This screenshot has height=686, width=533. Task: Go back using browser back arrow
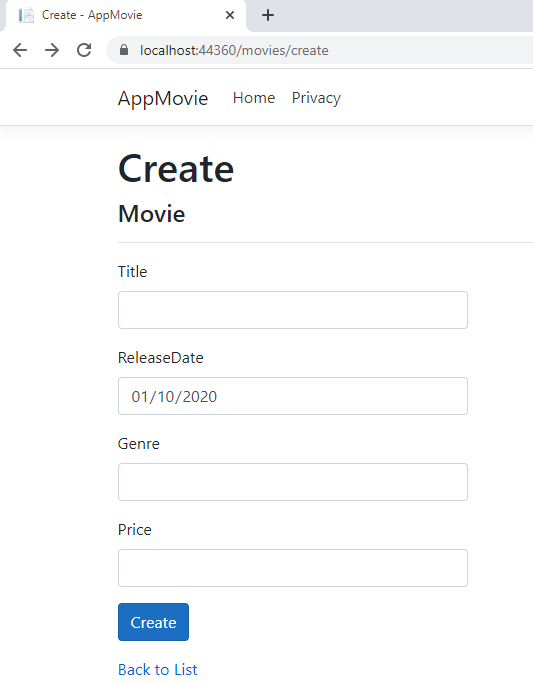(20, 50)
